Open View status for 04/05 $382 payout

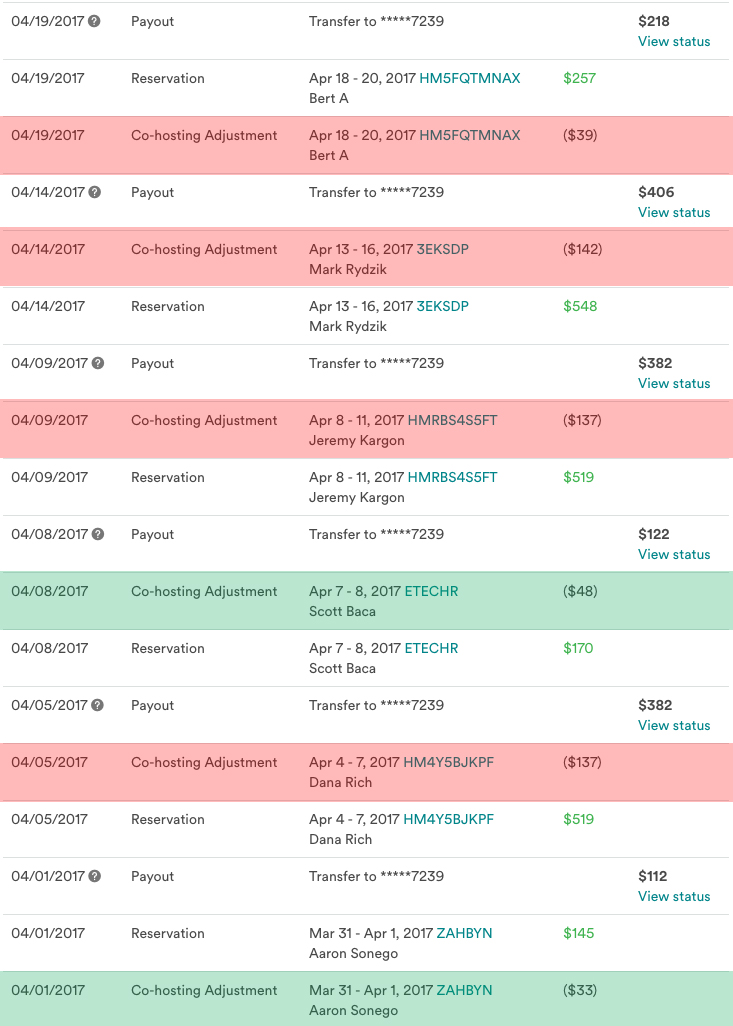point(674,725)
